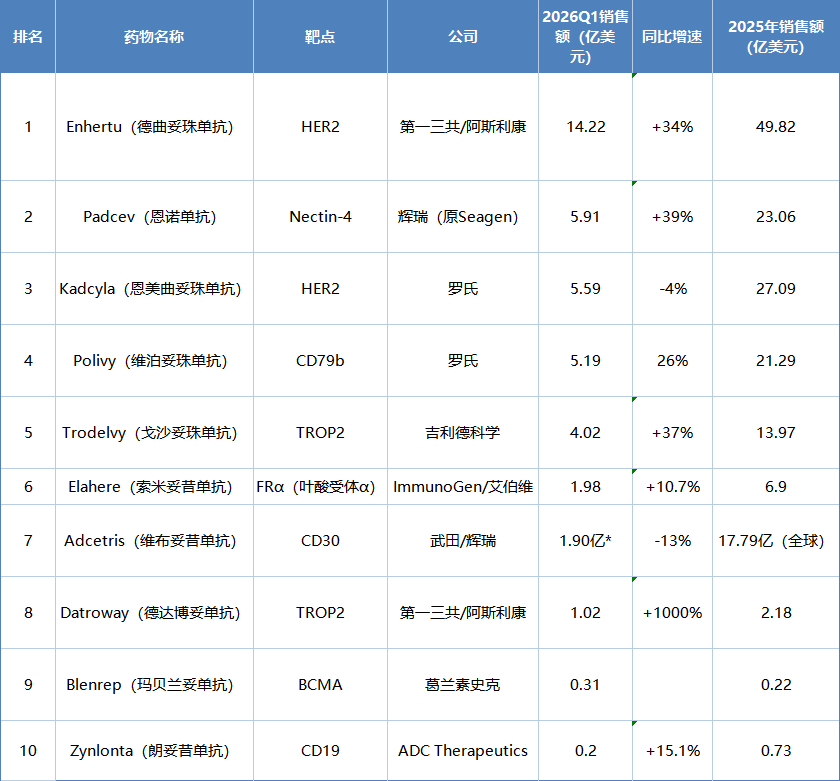Click the 排名 column header
This screenshot has width=840, height=781.
[x=27, y=36]
